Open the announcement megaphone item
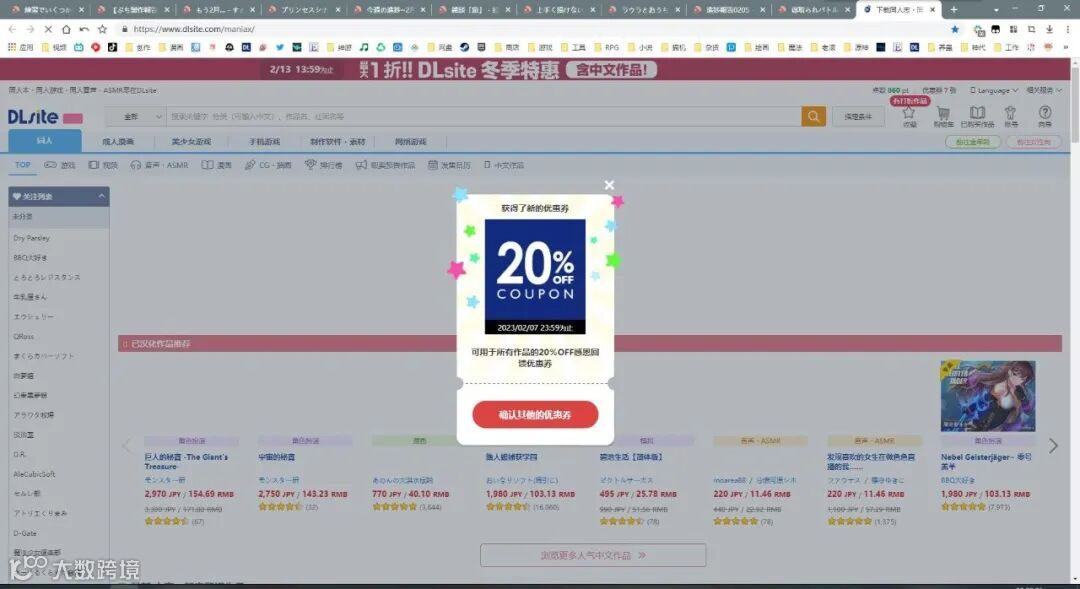This screenshot has width=1080, height=589. click(386, 165)
